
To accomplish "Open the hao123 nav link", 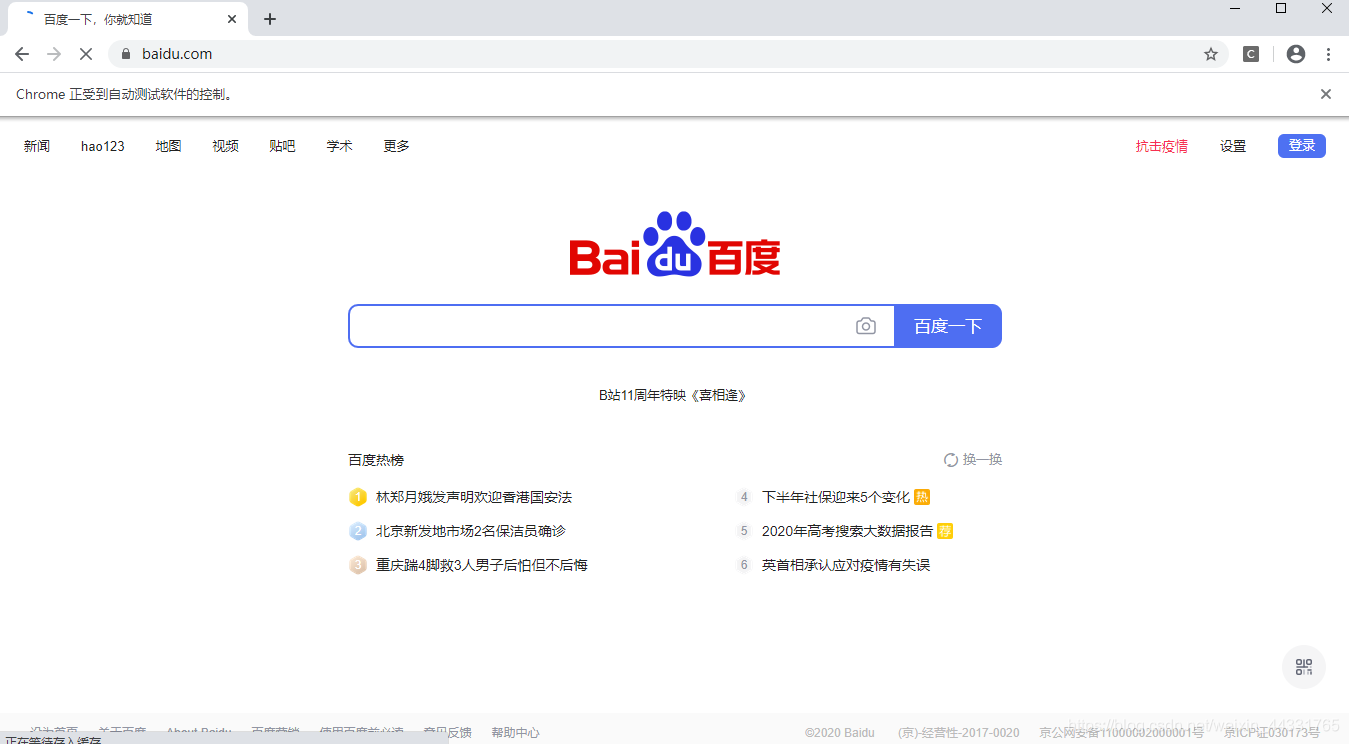I will 103,146.
